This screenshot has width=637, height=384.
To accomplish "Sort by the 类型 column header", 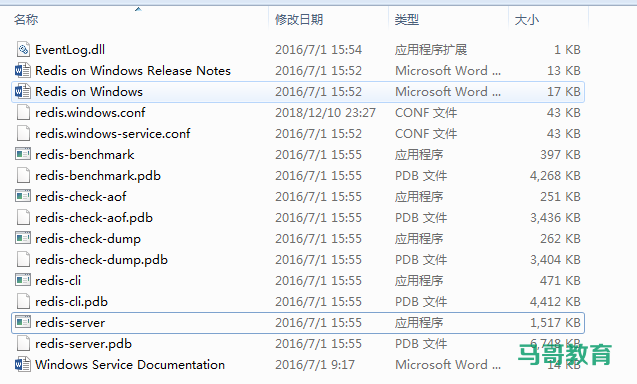I will 407,20.
